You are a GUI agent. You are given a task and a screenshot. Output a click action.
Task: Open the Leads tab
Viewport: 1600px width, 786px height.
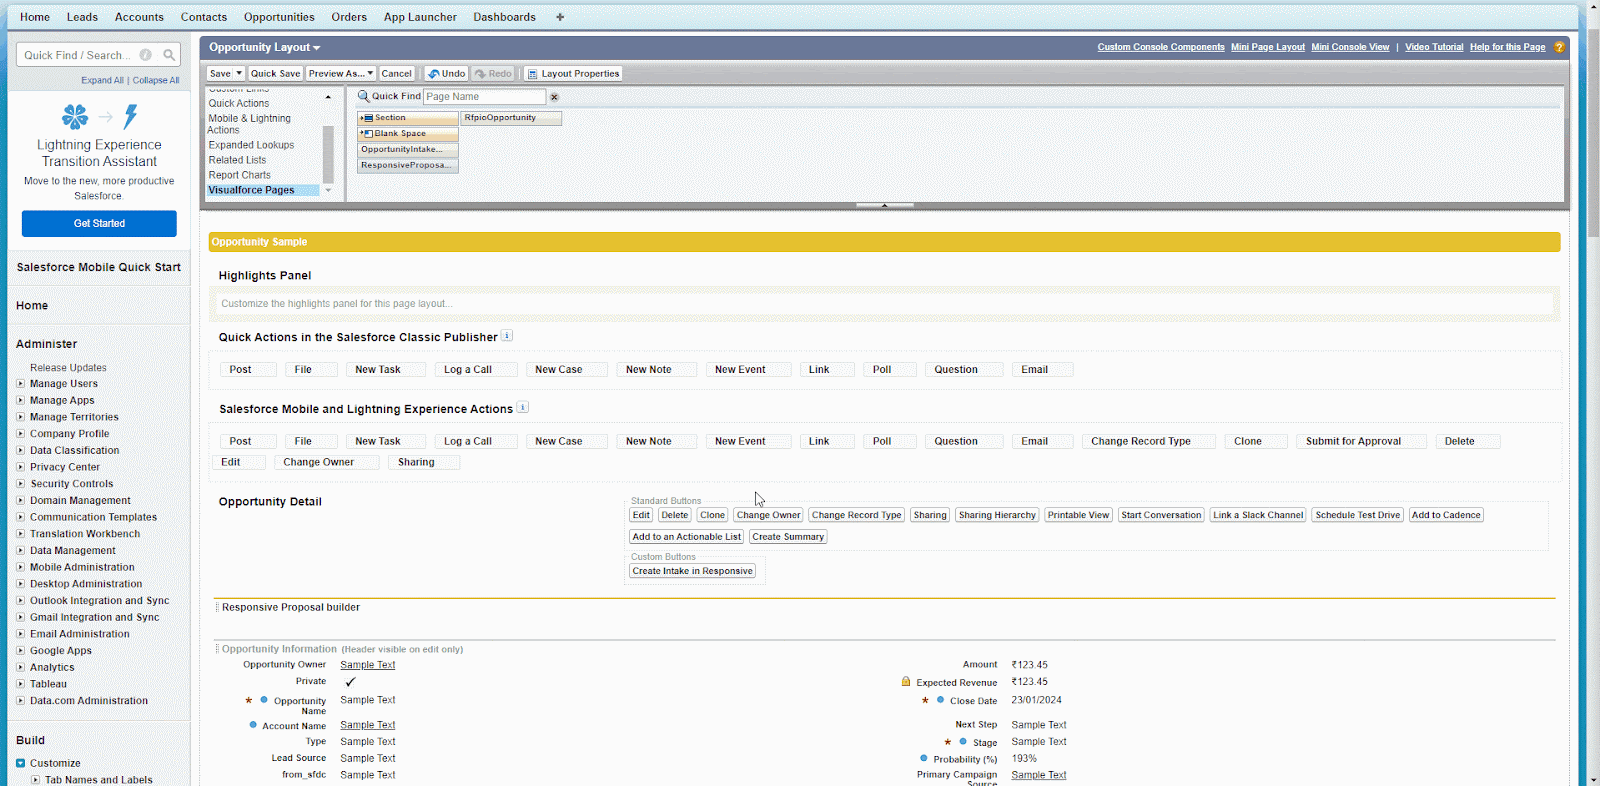(x=82, y=17)
